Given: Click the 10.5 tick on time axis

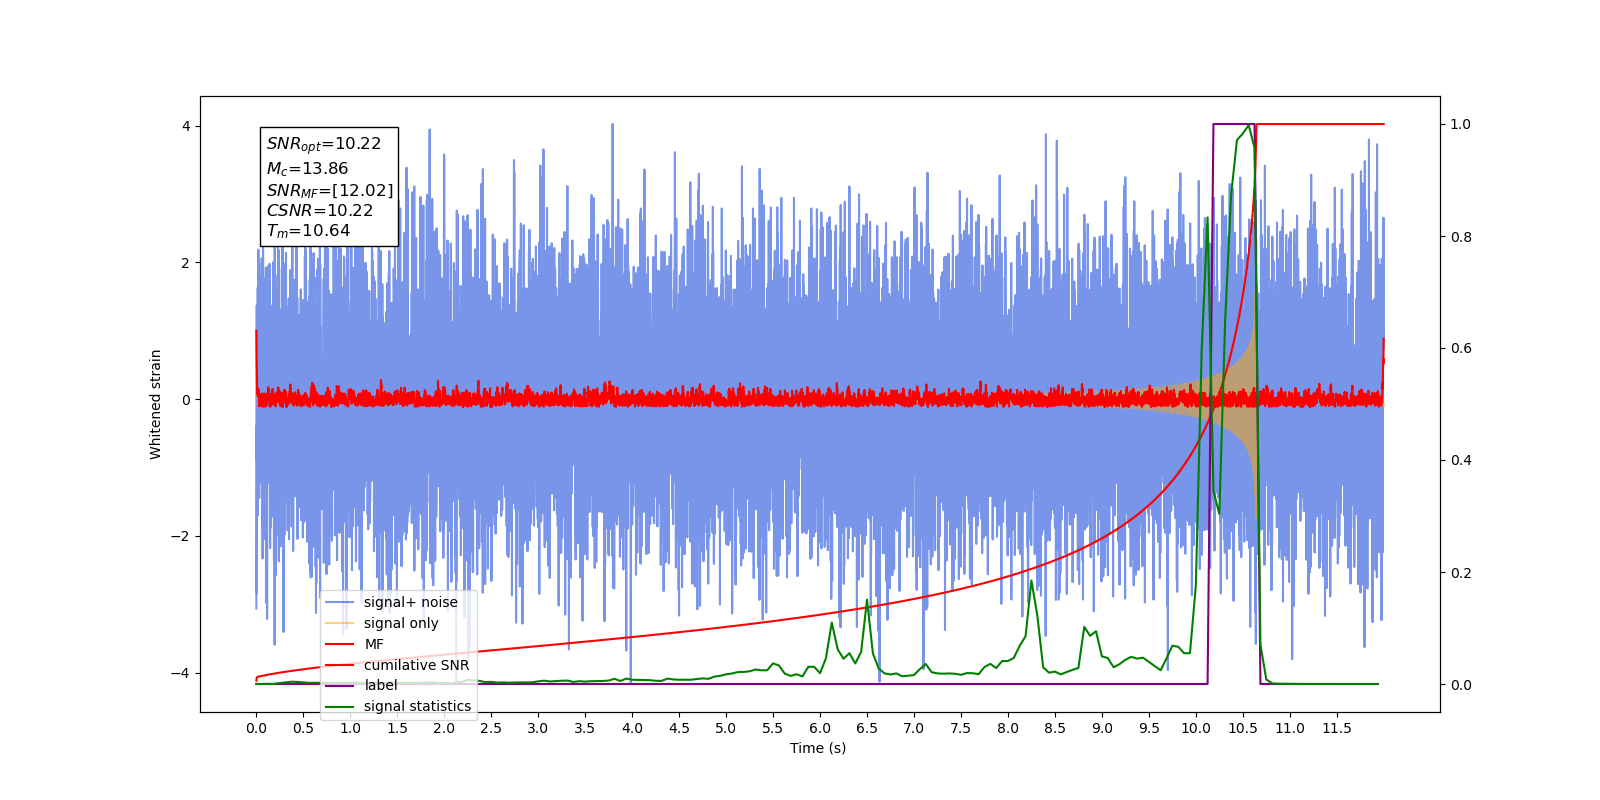Looking at the screenshot, I should (x=1243, y=728).
